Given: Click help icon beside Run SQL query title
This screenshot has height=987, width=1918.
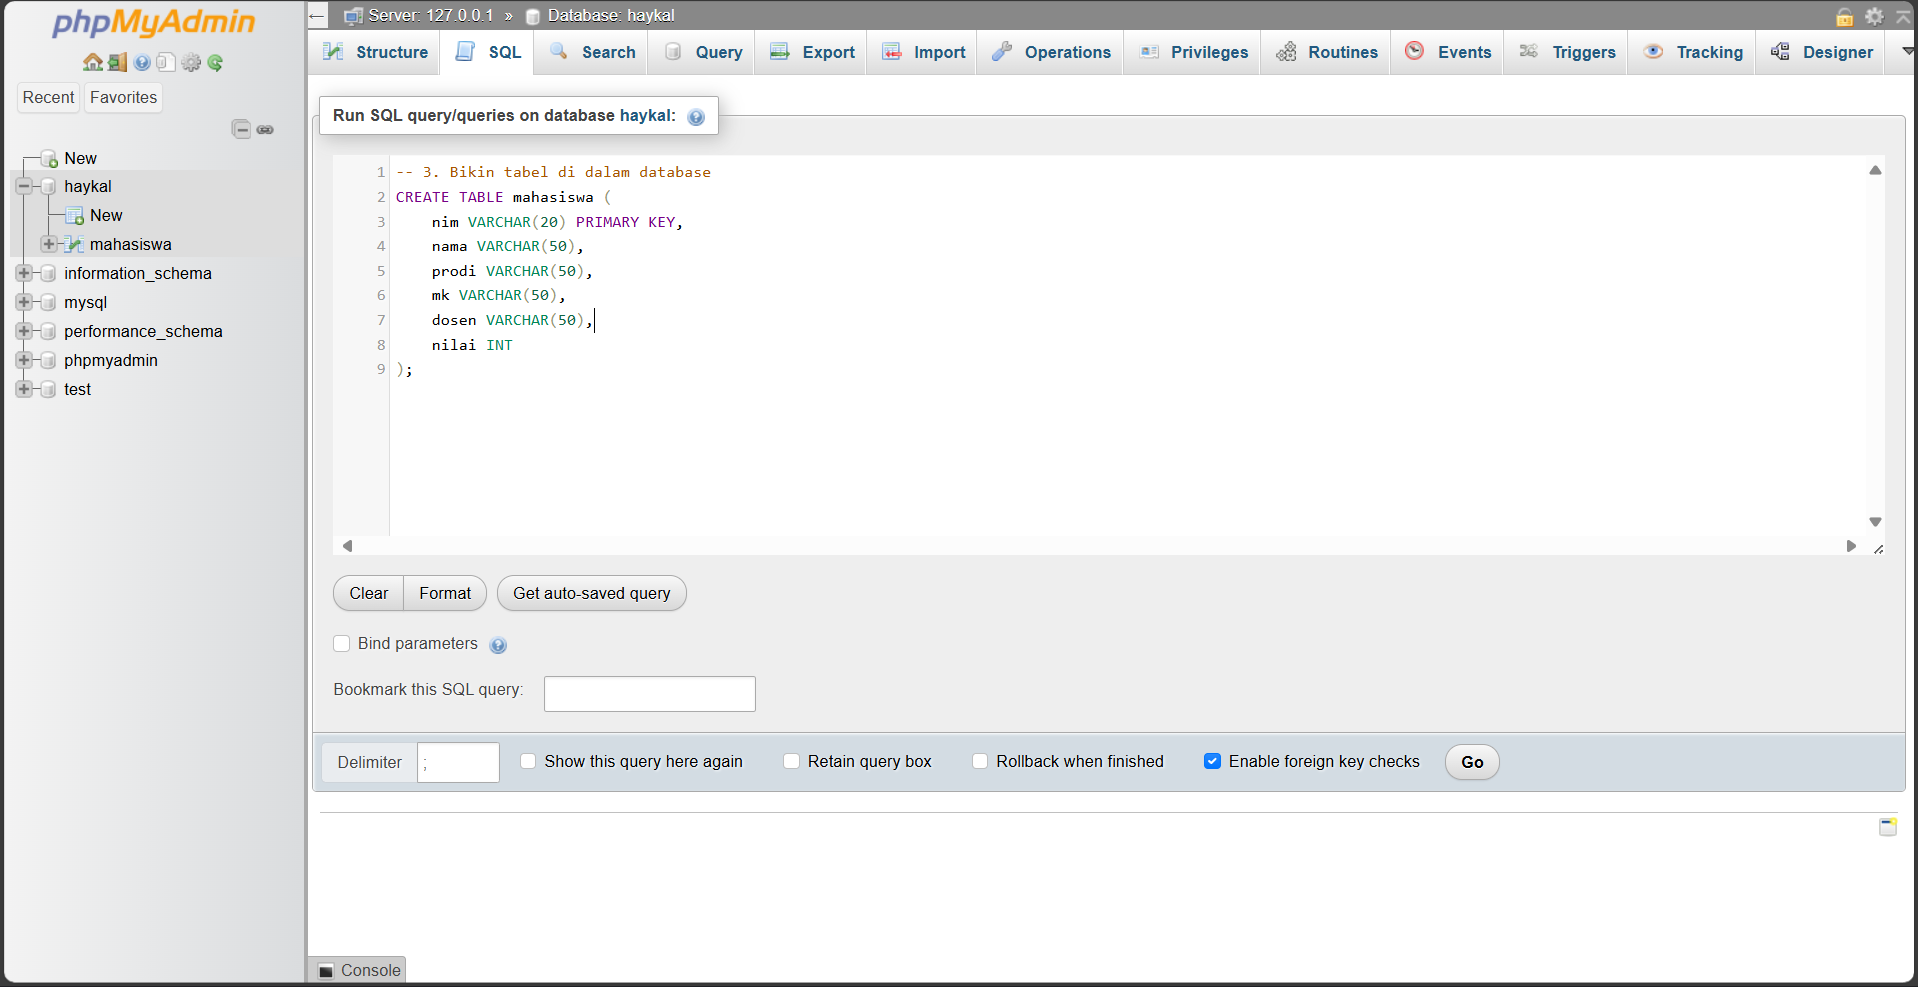Looking at the screenshot, I should tap(696, 117).
